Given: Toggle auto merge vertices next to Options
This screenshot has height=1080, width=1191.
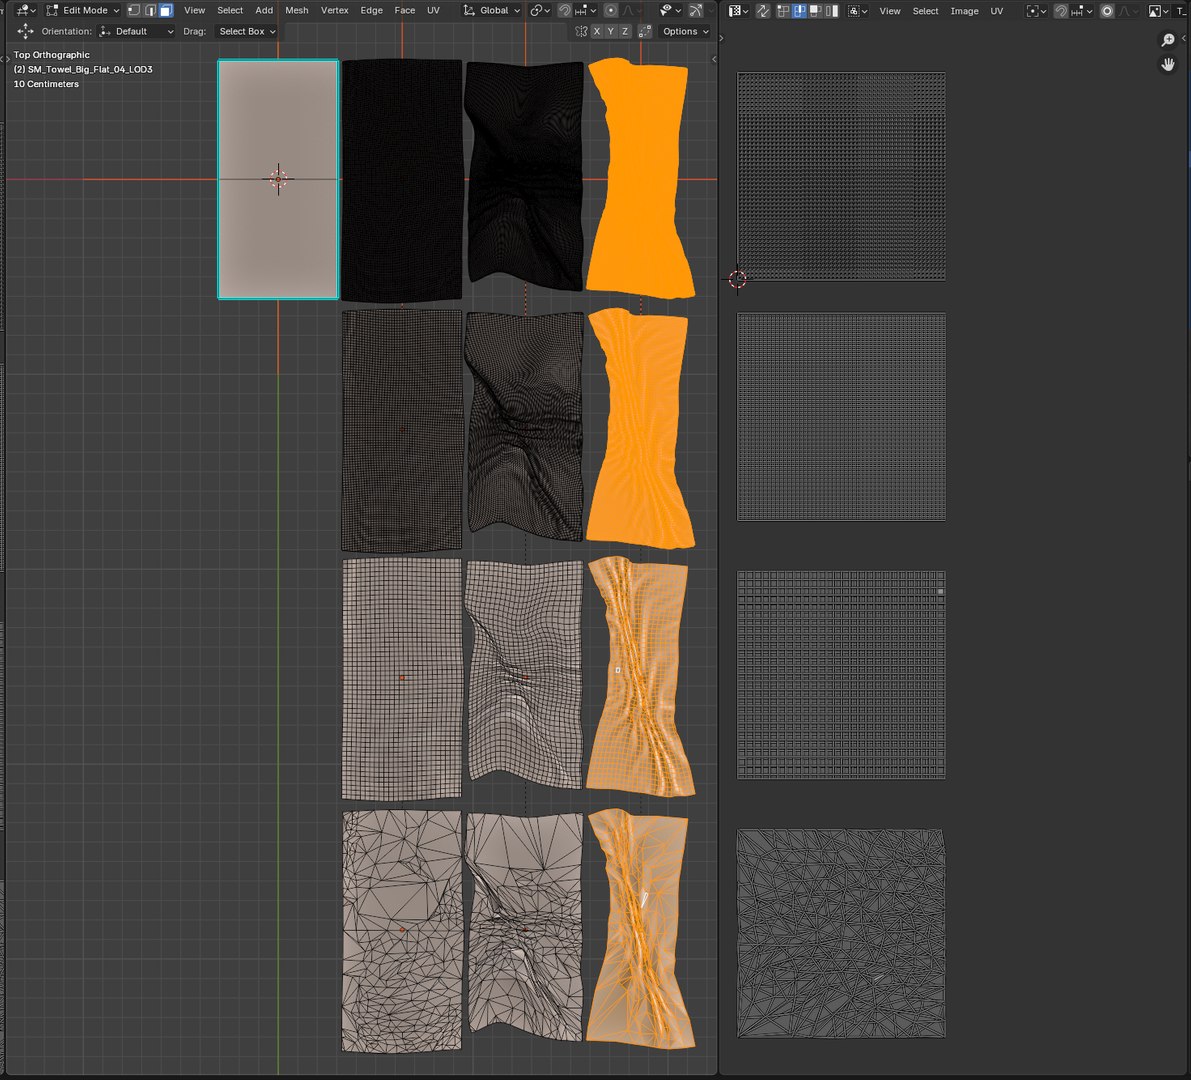Looking at the screenshot, I should click(x=645, y=31).
